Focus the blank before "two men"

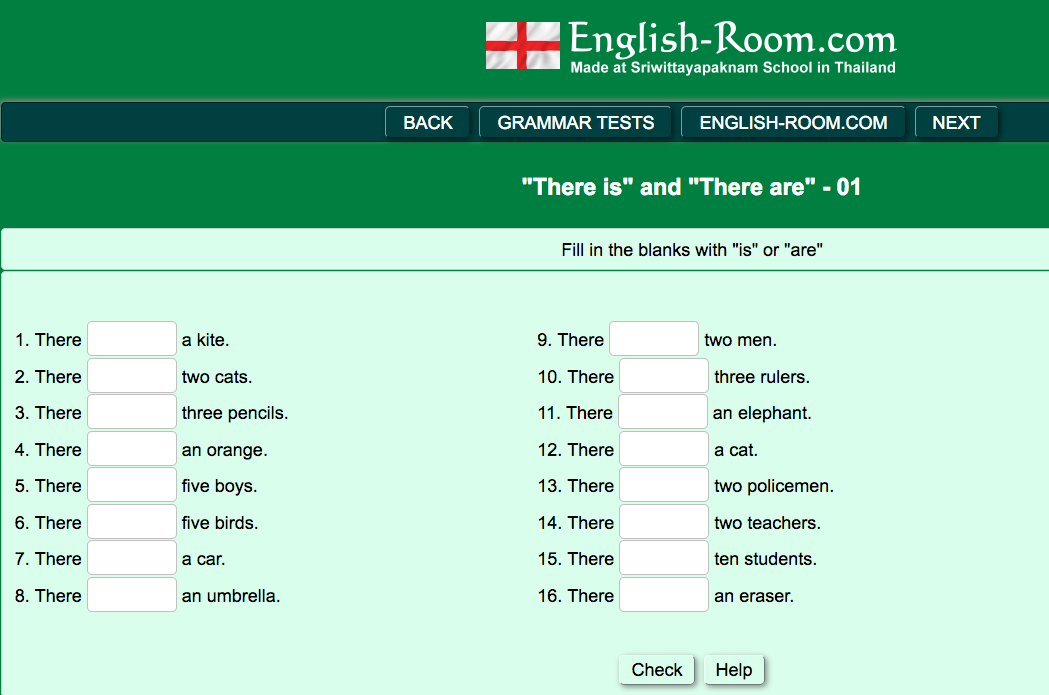click(654, 339)
